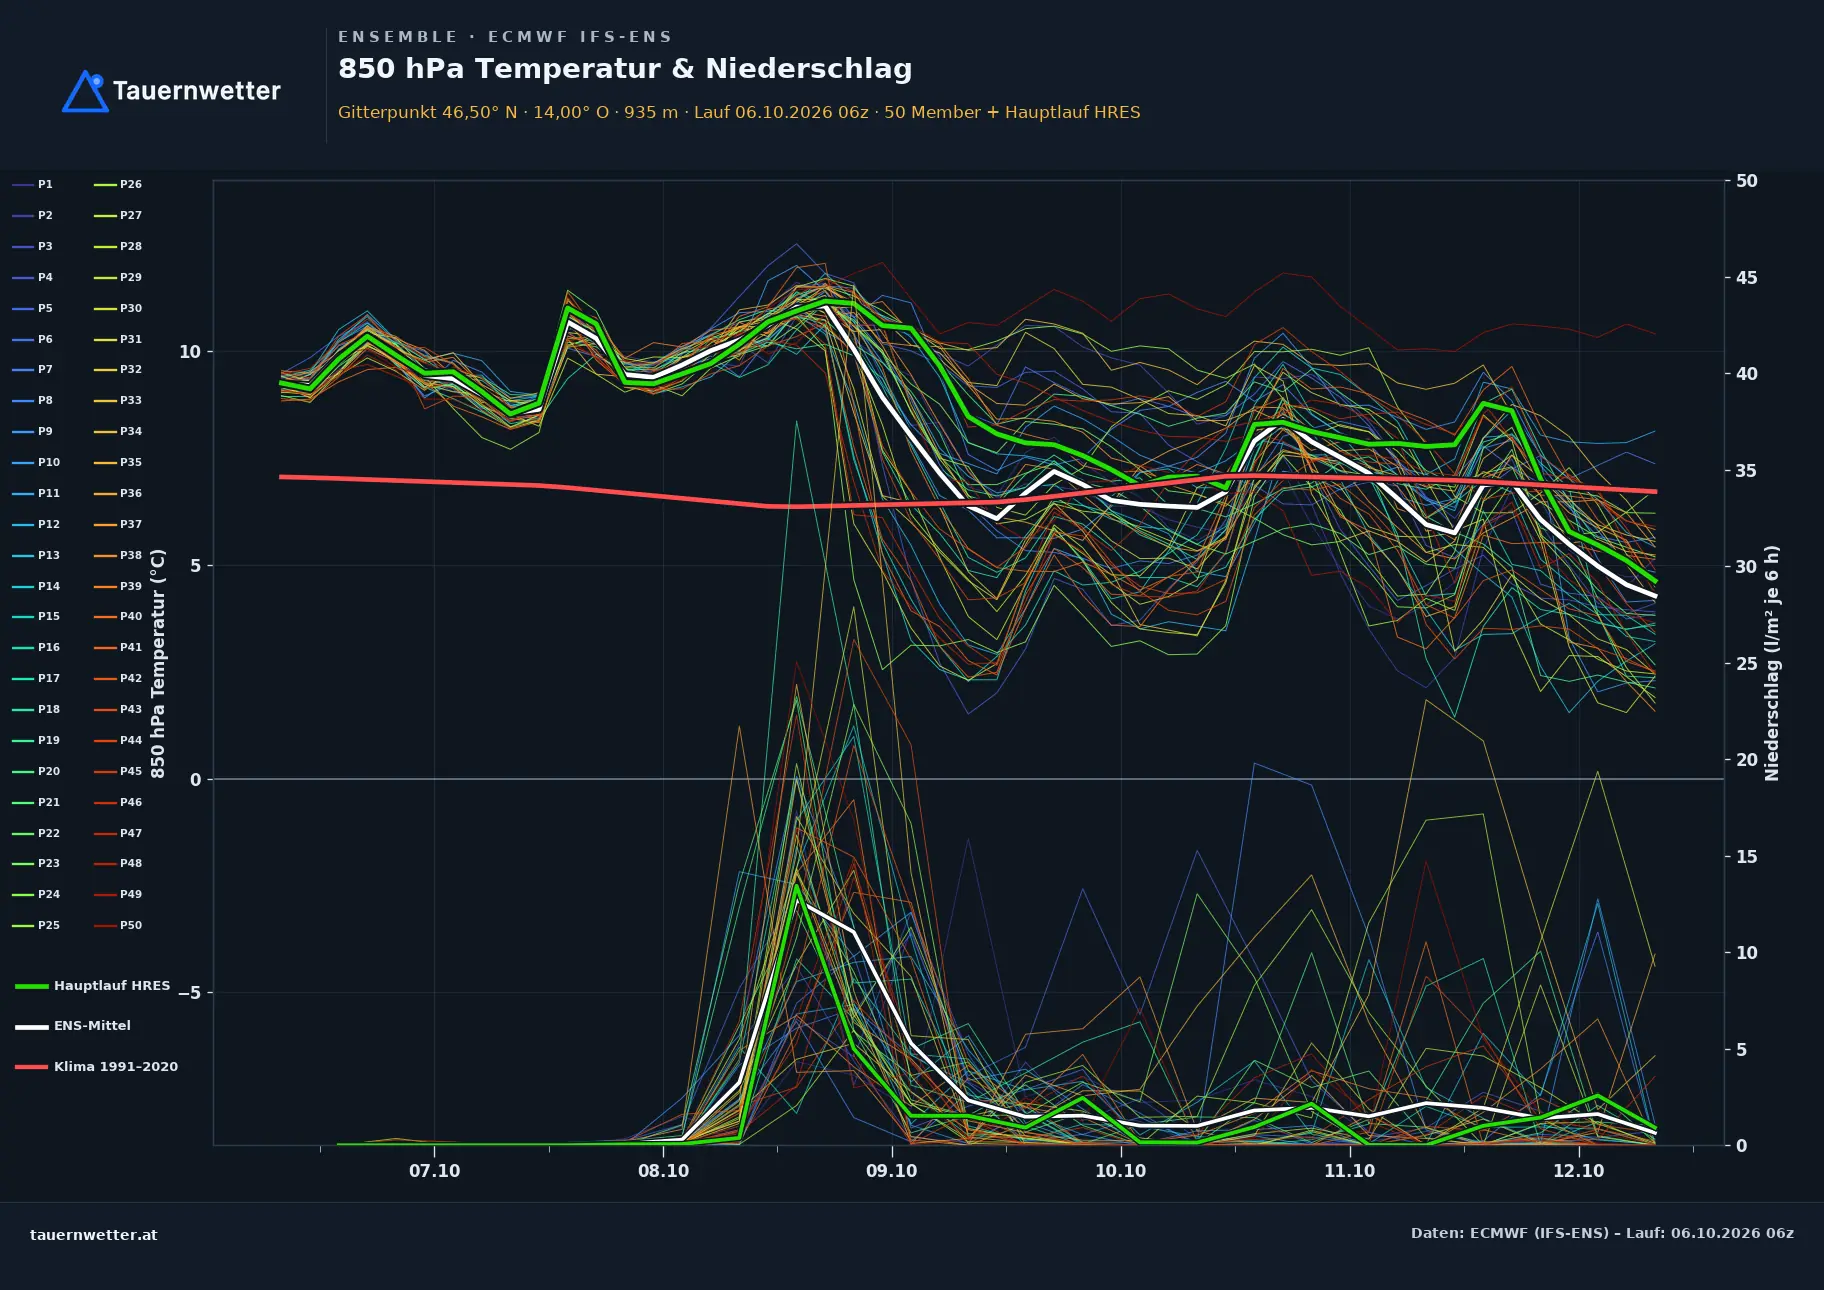The width and height of the screenshot is (1824, 1290).
Task: Select the ENS-Mittel legend entry
Action: point(73,1026)
